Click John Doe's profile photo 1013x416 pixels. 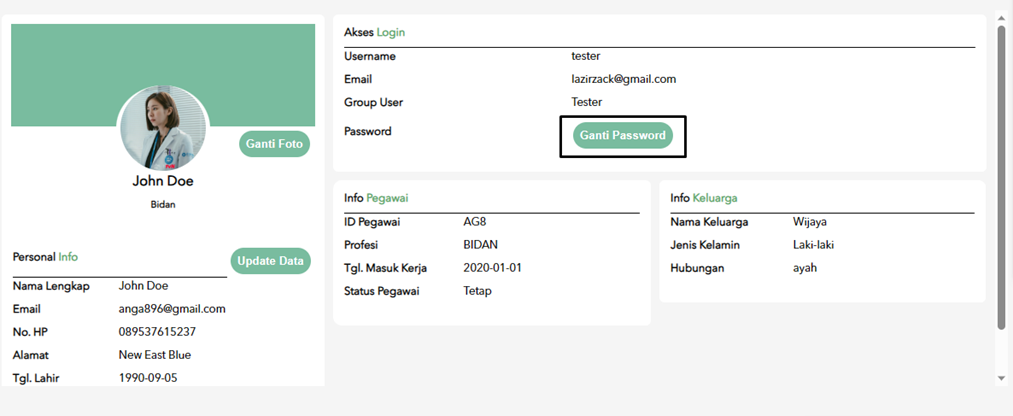163,129
